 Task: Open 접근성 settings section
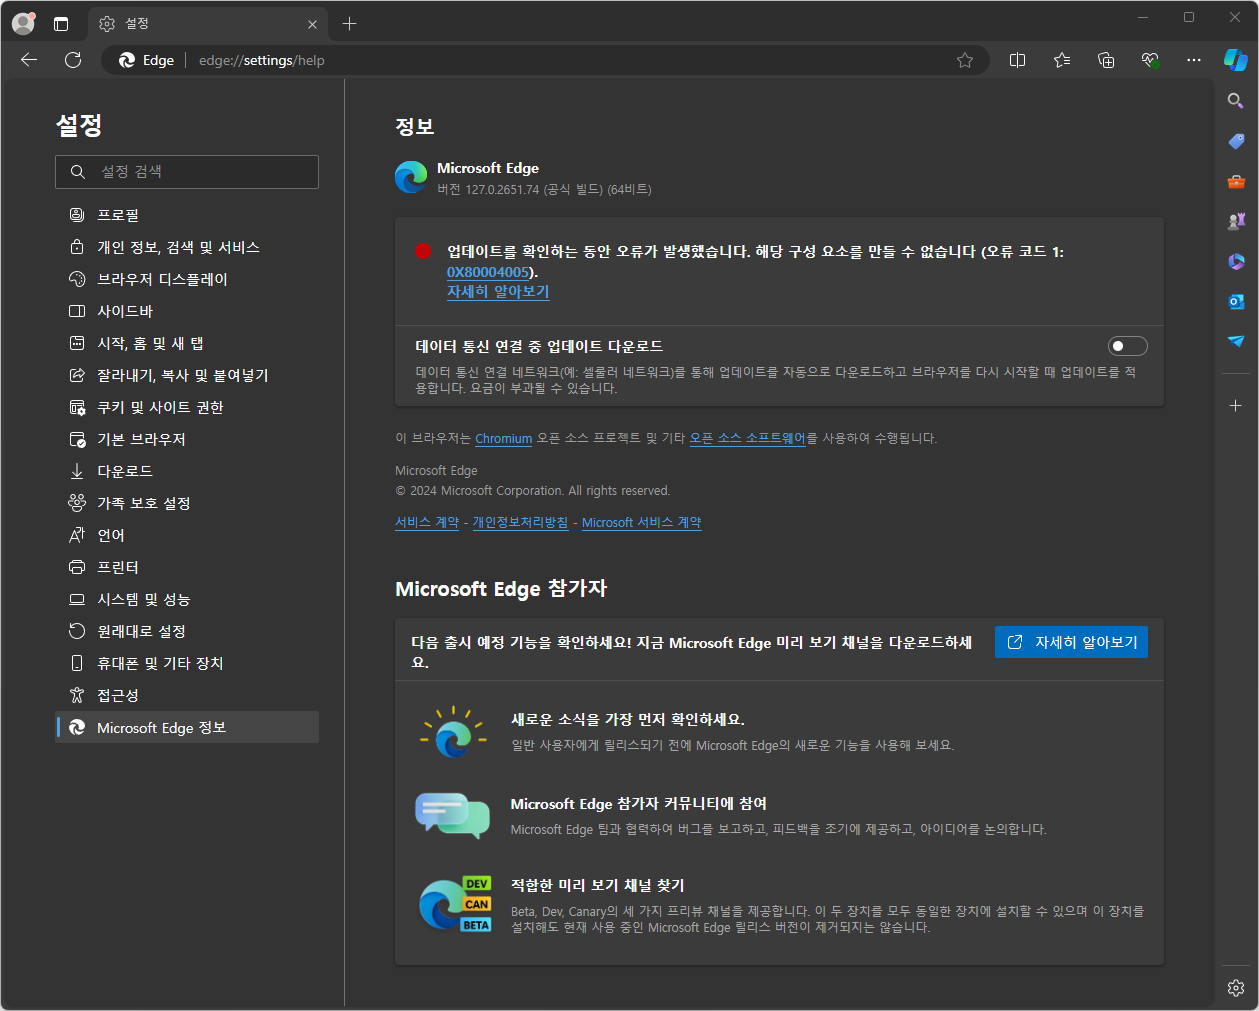click(188, 695)
